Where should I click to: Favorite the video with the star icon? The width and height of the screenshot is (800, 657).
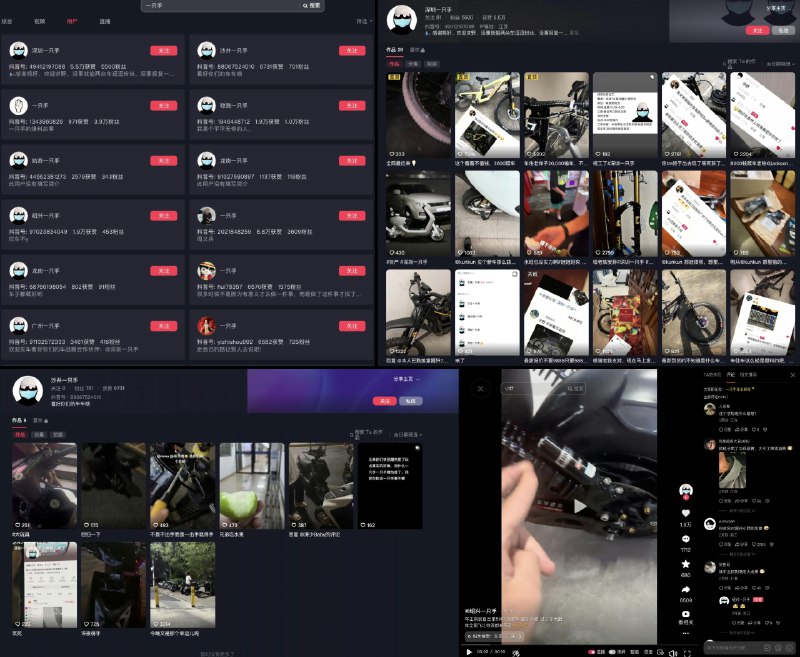coord(685,564)
